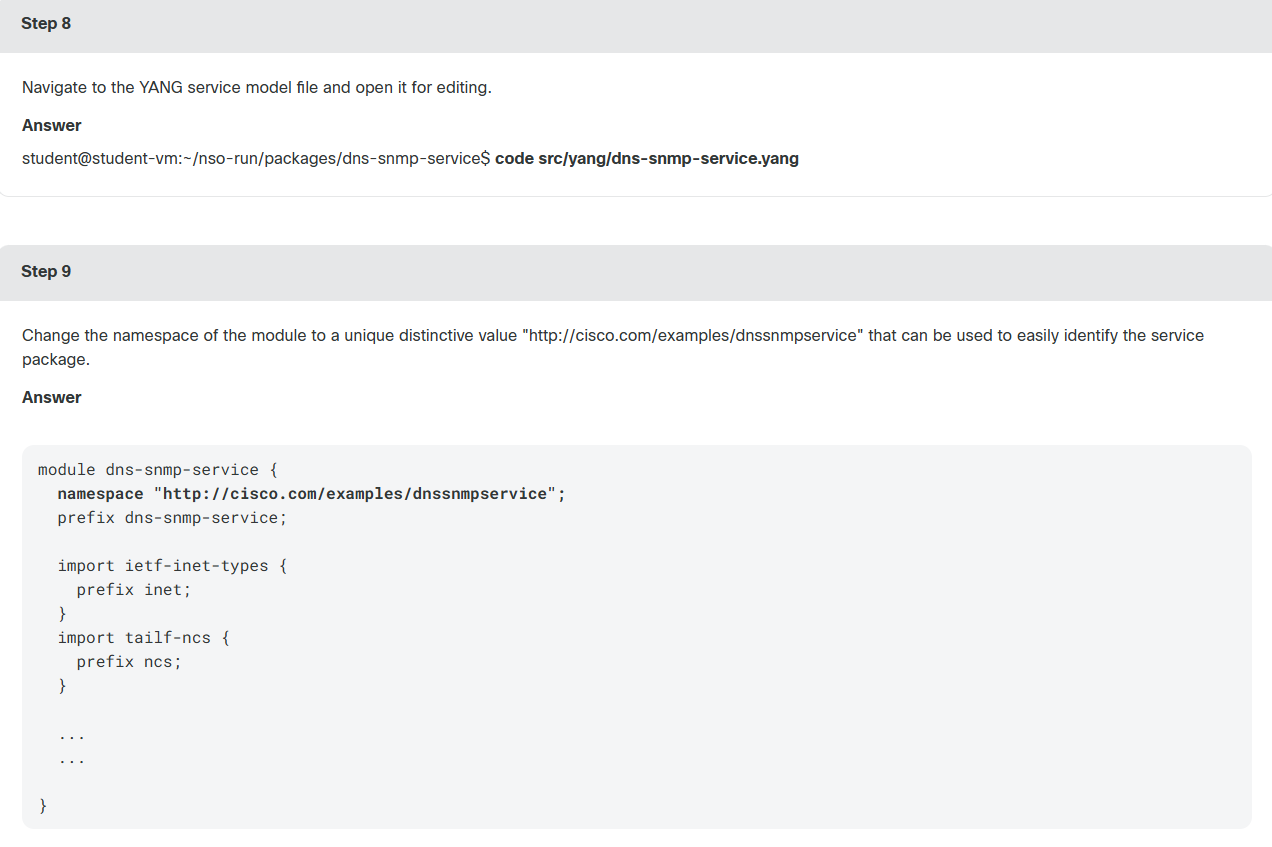
Task: Click the import tailf-ncs line
Action: point(143,638)
